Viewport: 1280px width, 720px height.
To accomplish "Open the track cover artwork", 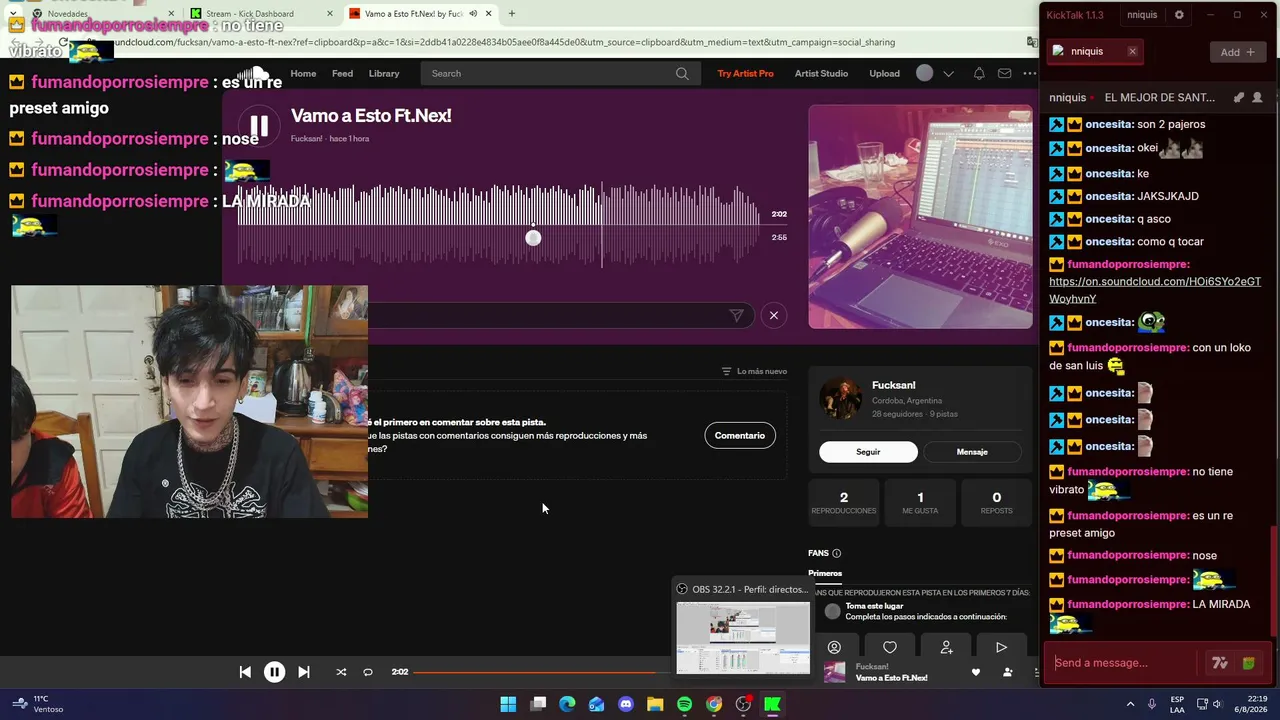I will click(920, 217).
